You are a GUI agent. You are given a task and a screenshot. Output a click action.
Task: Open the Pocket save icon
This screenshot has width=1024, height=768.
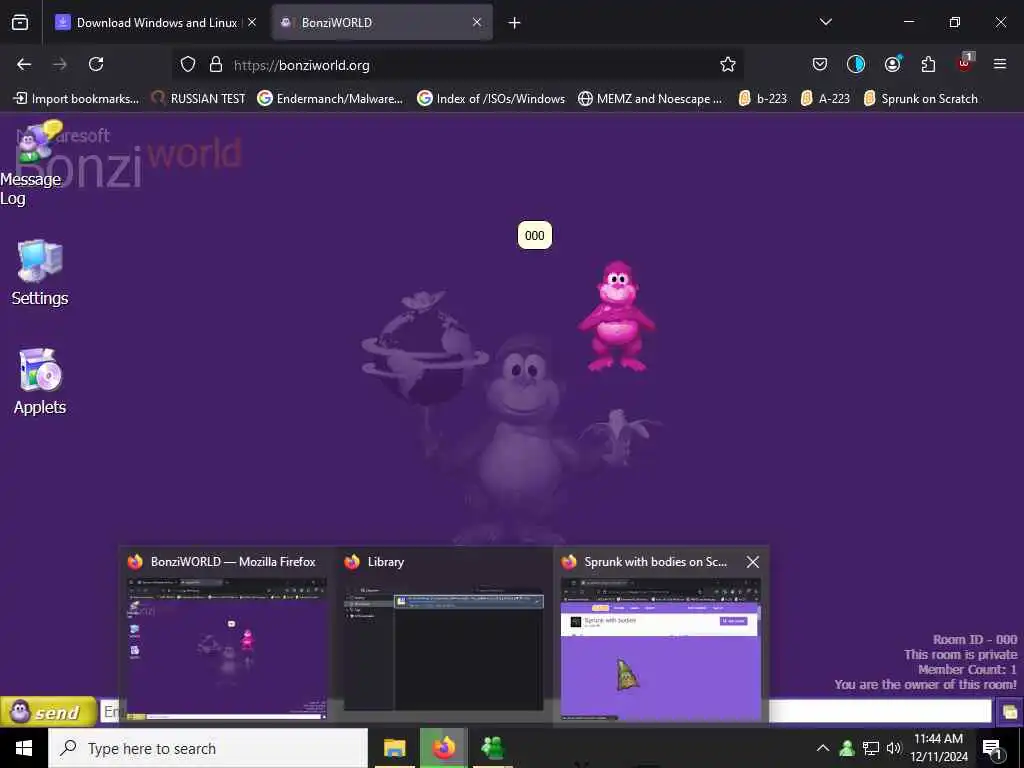[x=820, y=64]
